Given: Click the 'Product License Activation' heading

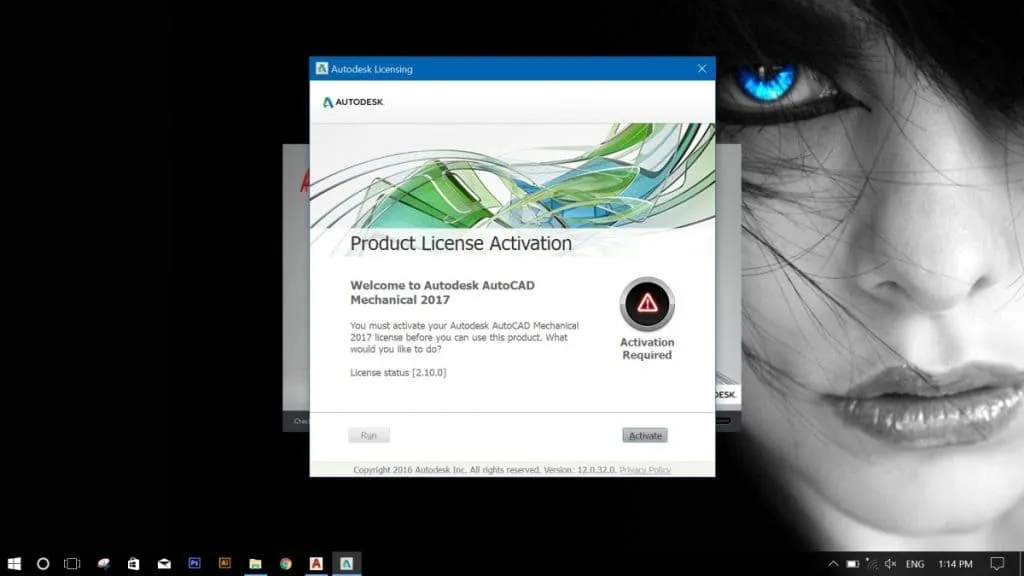Looking at the screenshot, I should [461, 244].
